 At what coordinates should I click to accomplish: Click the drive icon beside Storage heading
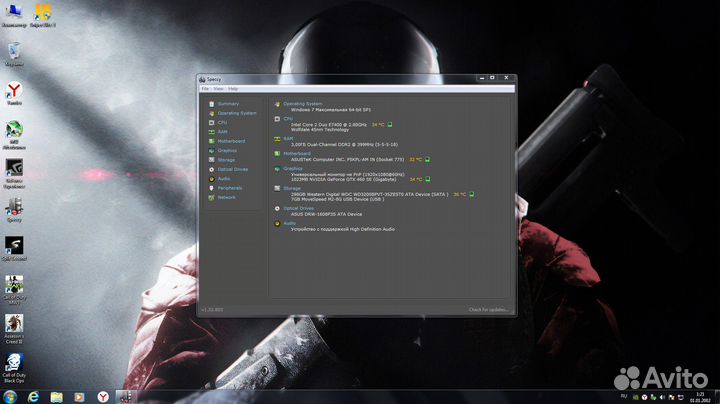[x=277, y=189]
